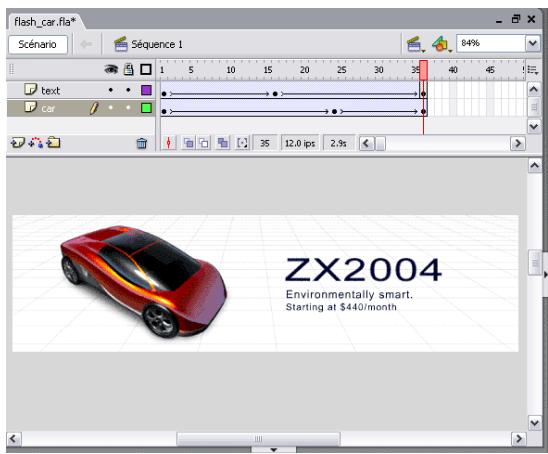548x454 pixels.
Task: Click the stage vertical scroll up arrow
Action: [x=535, y=166]
